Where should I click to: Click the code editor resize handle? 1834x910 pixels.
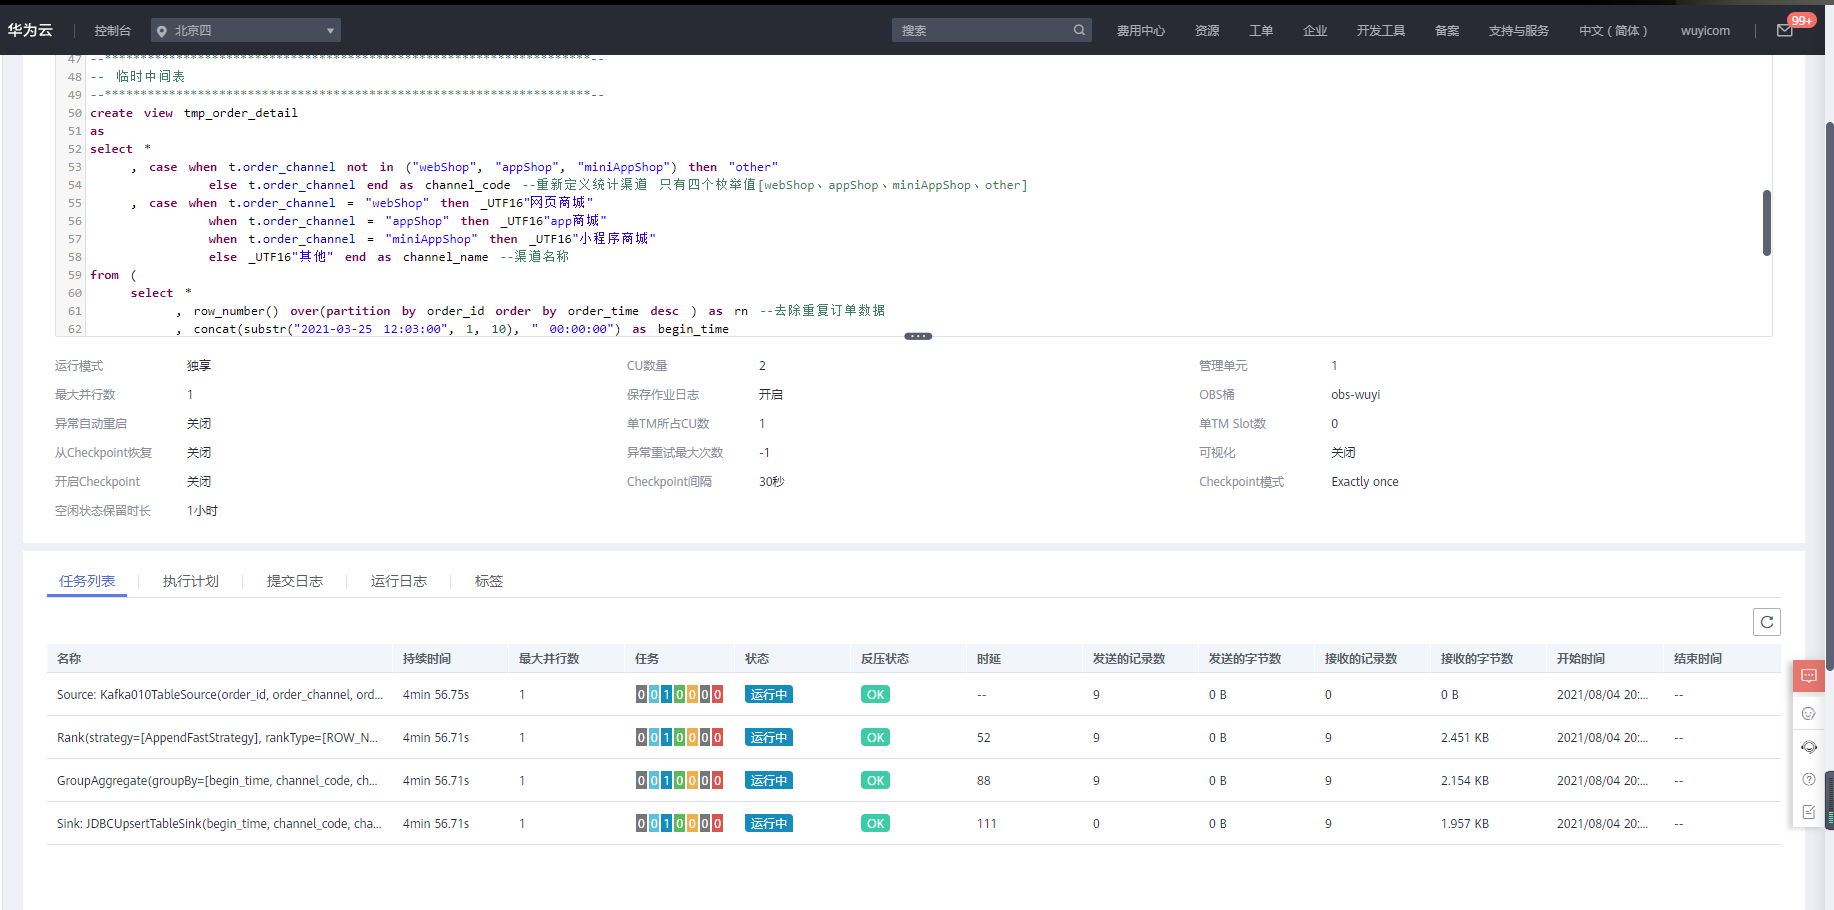tap(917, 336)
